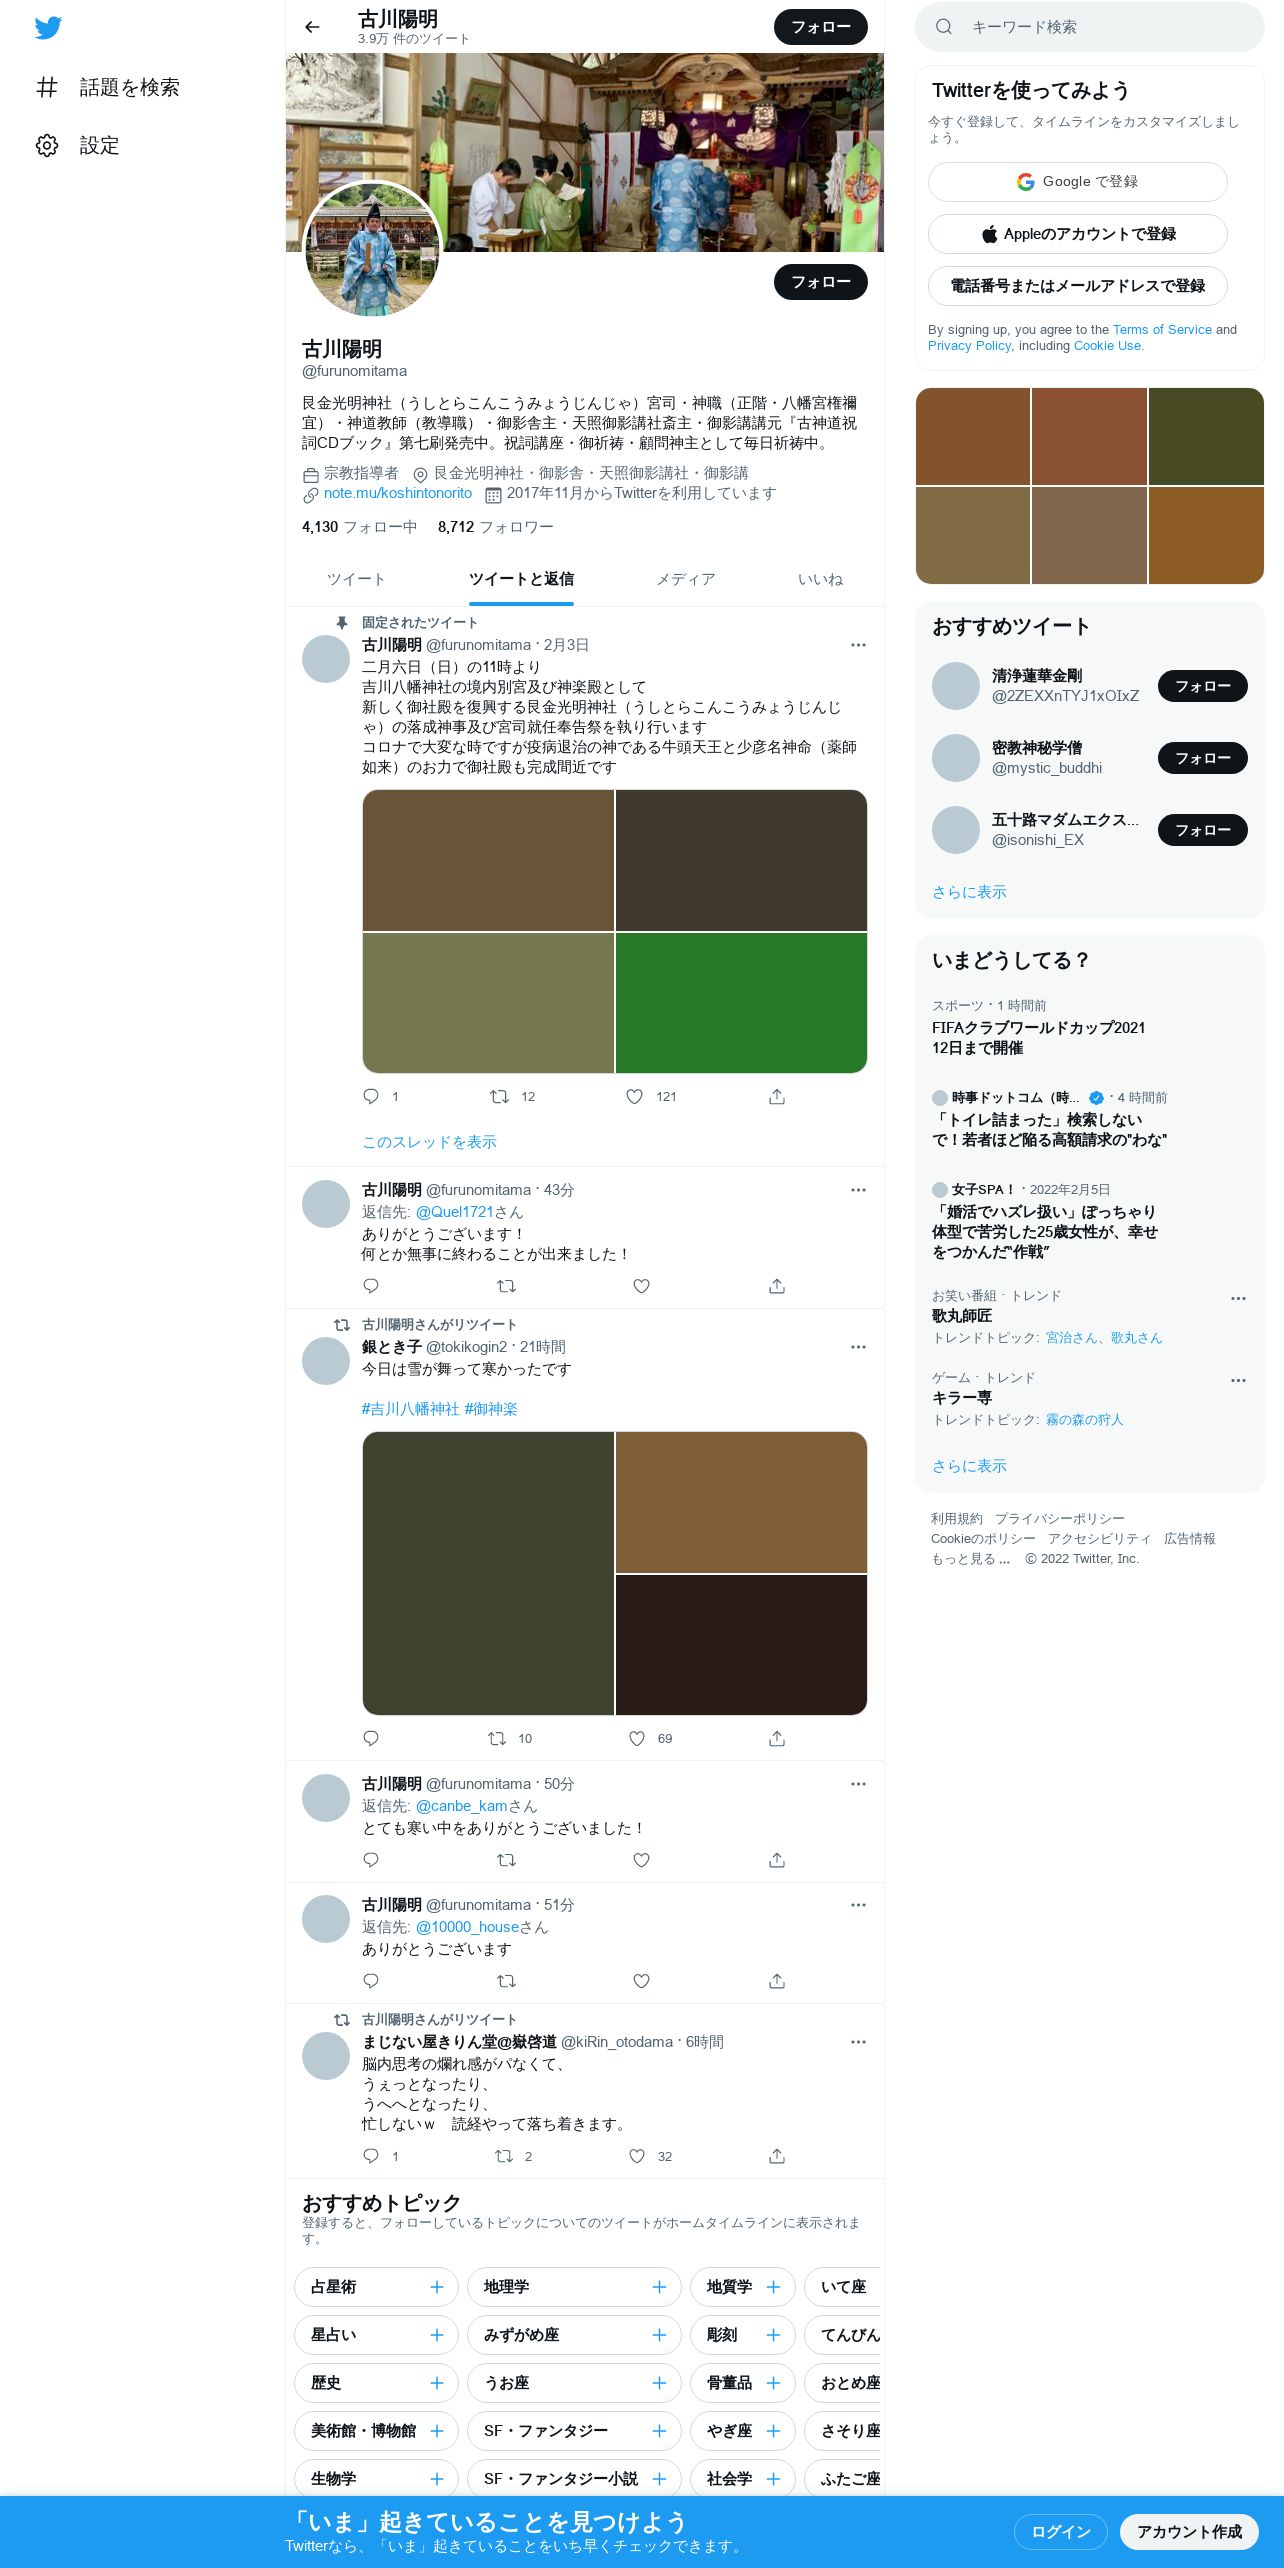Open the いいね tab
This screenshot has width=1284, height=2568.
coord(820,579)
